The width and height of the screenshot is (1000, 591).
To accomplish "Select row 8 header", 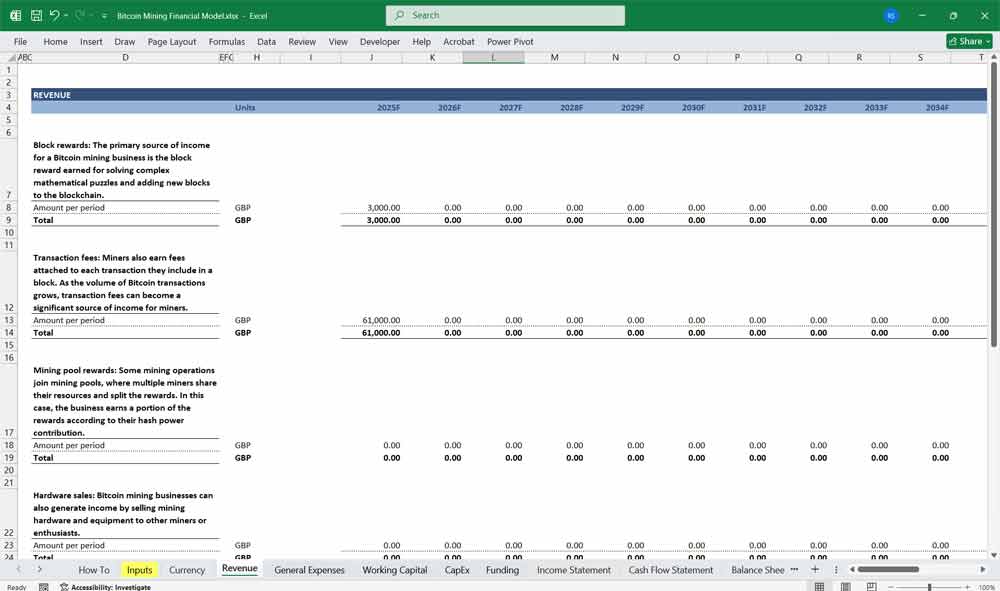I will [x=8, y=207].
